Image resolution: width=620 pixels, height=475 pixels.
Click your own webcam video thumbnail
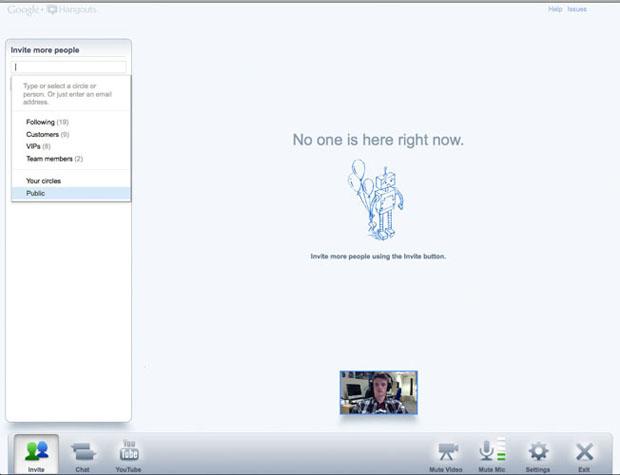tap(378, 392)
